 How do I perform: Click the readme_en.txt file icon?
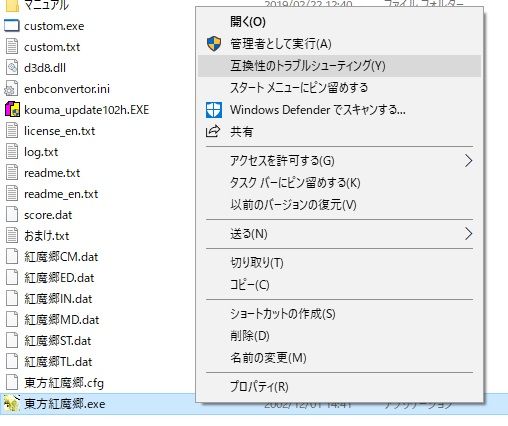[12, 194]
